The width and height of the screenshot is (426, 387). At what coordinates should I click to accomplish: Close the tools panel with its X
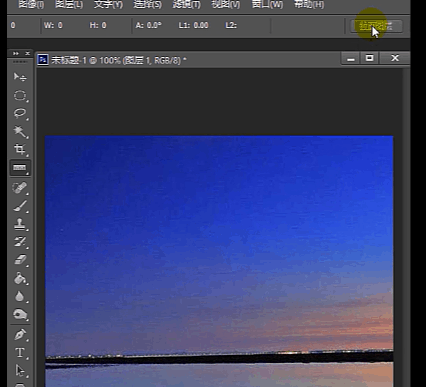tap(27, 53)
